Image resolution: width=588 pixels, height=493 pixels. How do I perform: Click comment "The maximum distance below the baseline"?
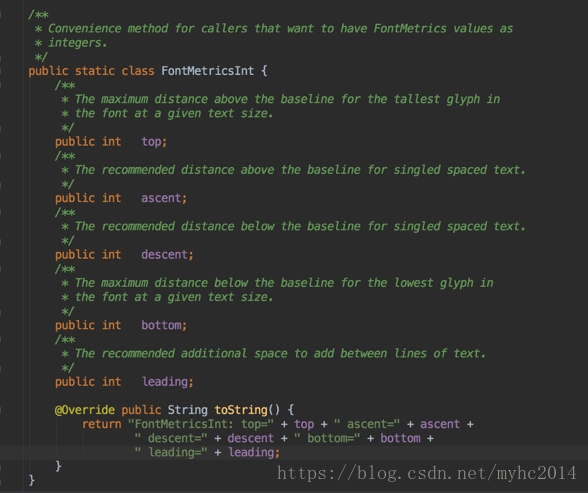pos(277,283)
